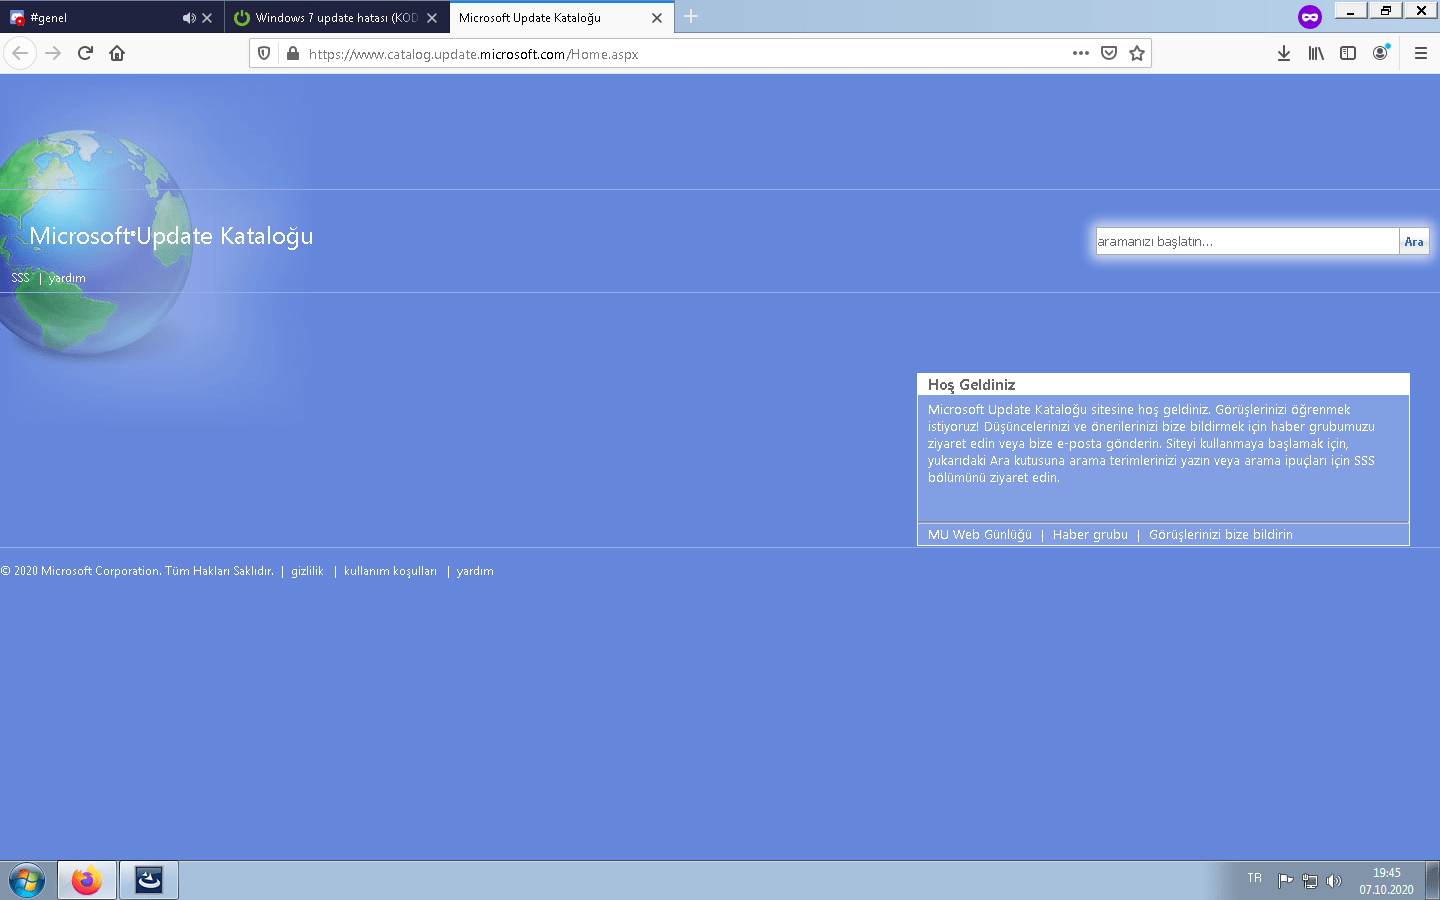Mute the #genel tab audio
This screenshot has height=900, width=1440.
[189, 18]
